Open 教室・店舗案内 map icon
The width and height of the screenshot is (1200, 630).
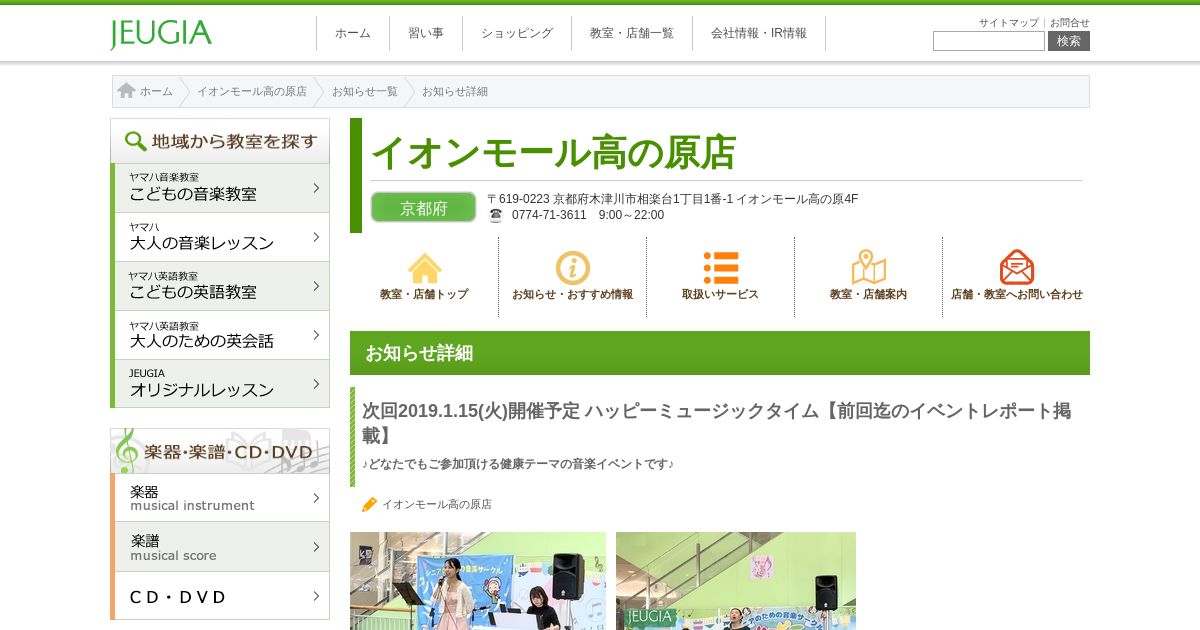[x=868, y=267]
